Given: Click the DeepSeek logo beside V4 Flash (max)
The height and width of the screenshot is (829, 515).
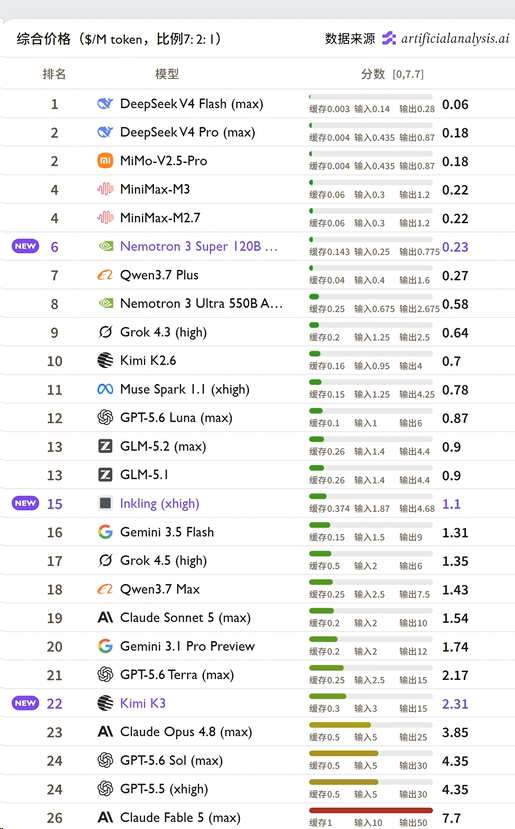Looking at the screenshot, I should pos(105,104).
